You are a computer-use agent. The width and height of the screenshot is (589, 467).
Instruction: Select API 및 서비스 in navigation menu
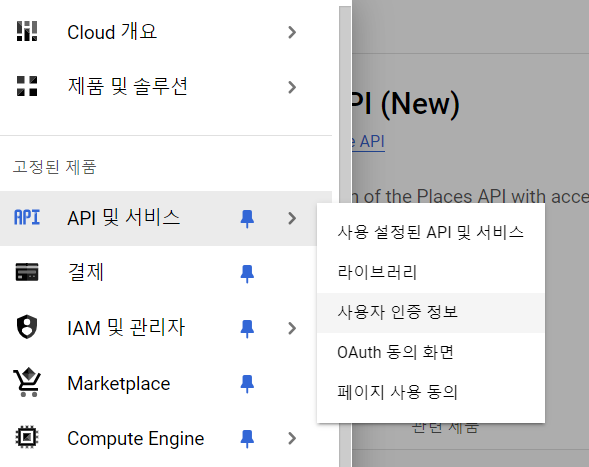click(166, 218)
